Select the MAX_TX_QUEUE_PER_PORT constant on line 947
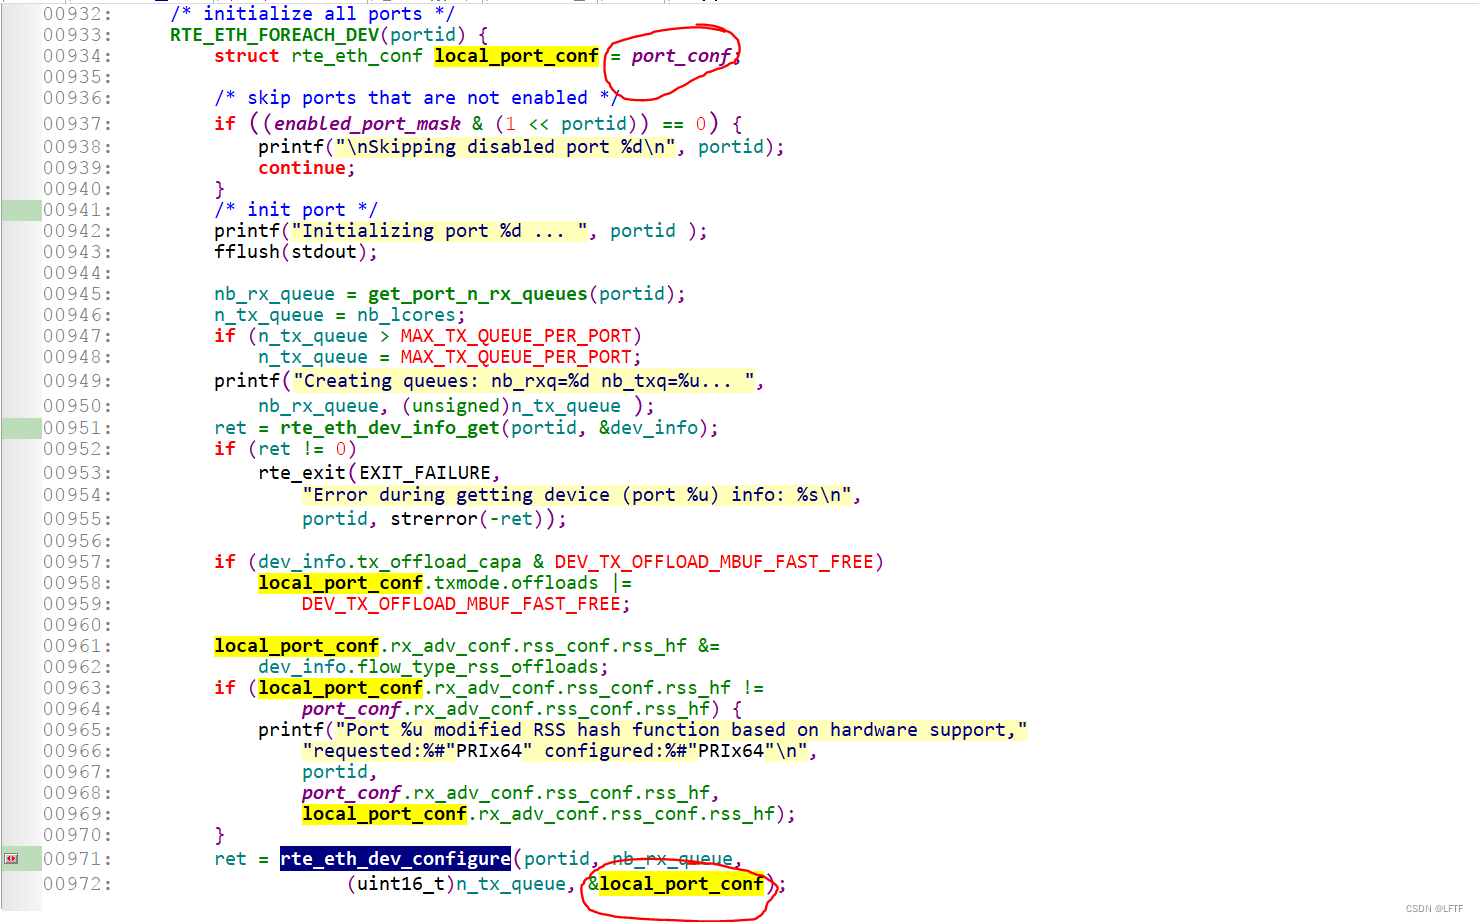1479x922 pixels. point(518,335)
